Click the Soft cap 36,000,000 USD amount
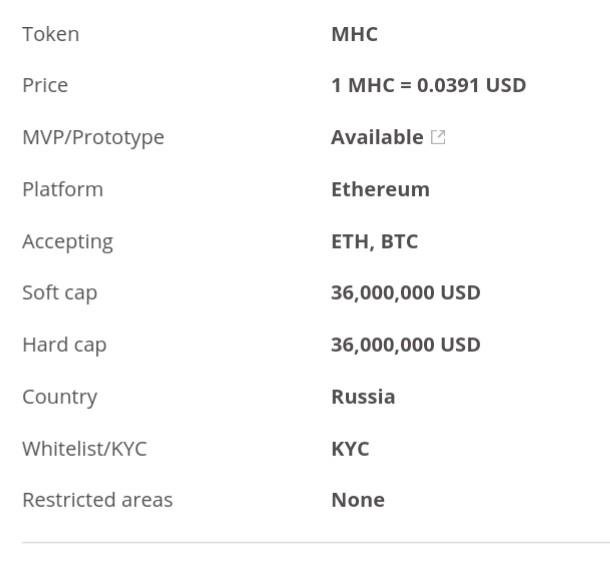 click(x=405, y=293)
